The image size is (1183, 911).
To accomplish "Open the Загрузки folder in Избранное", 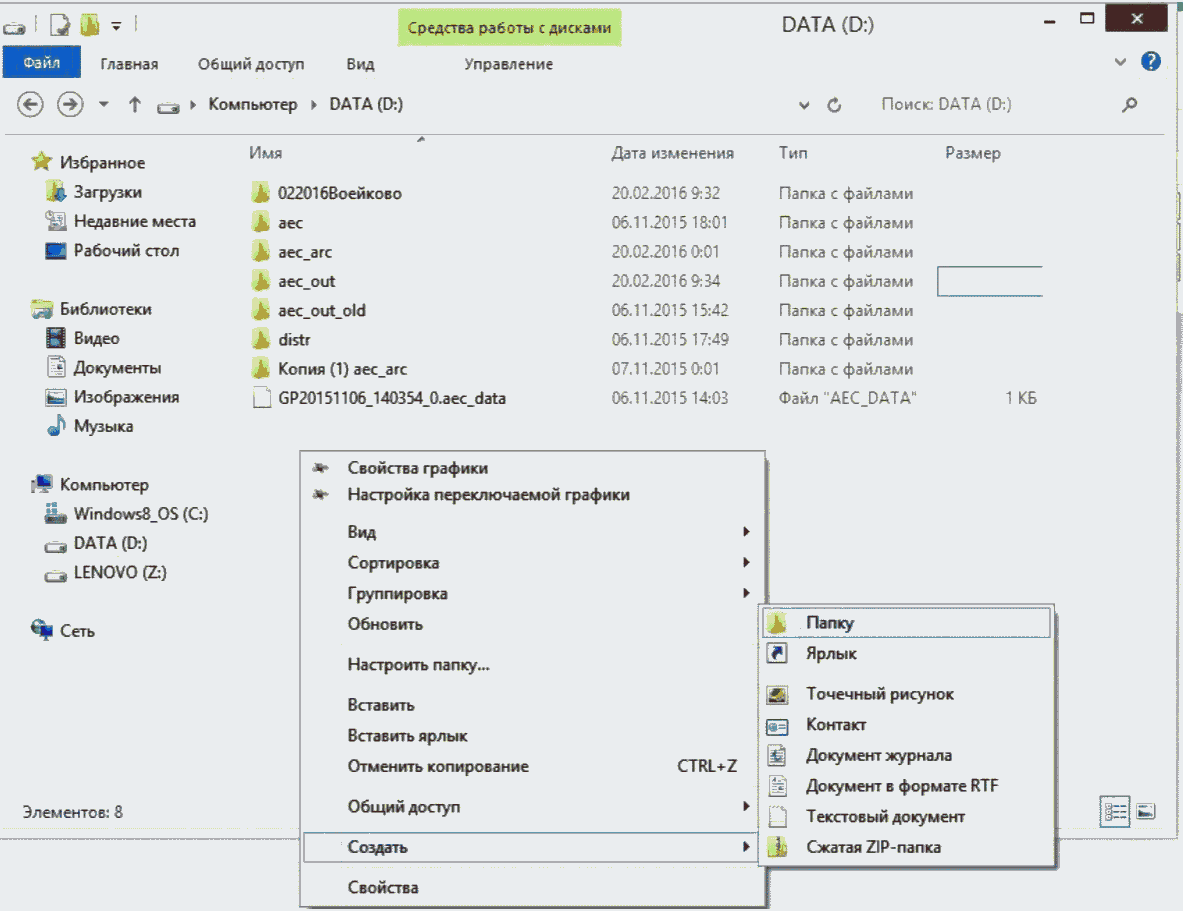I will click(x=107, y=192).
